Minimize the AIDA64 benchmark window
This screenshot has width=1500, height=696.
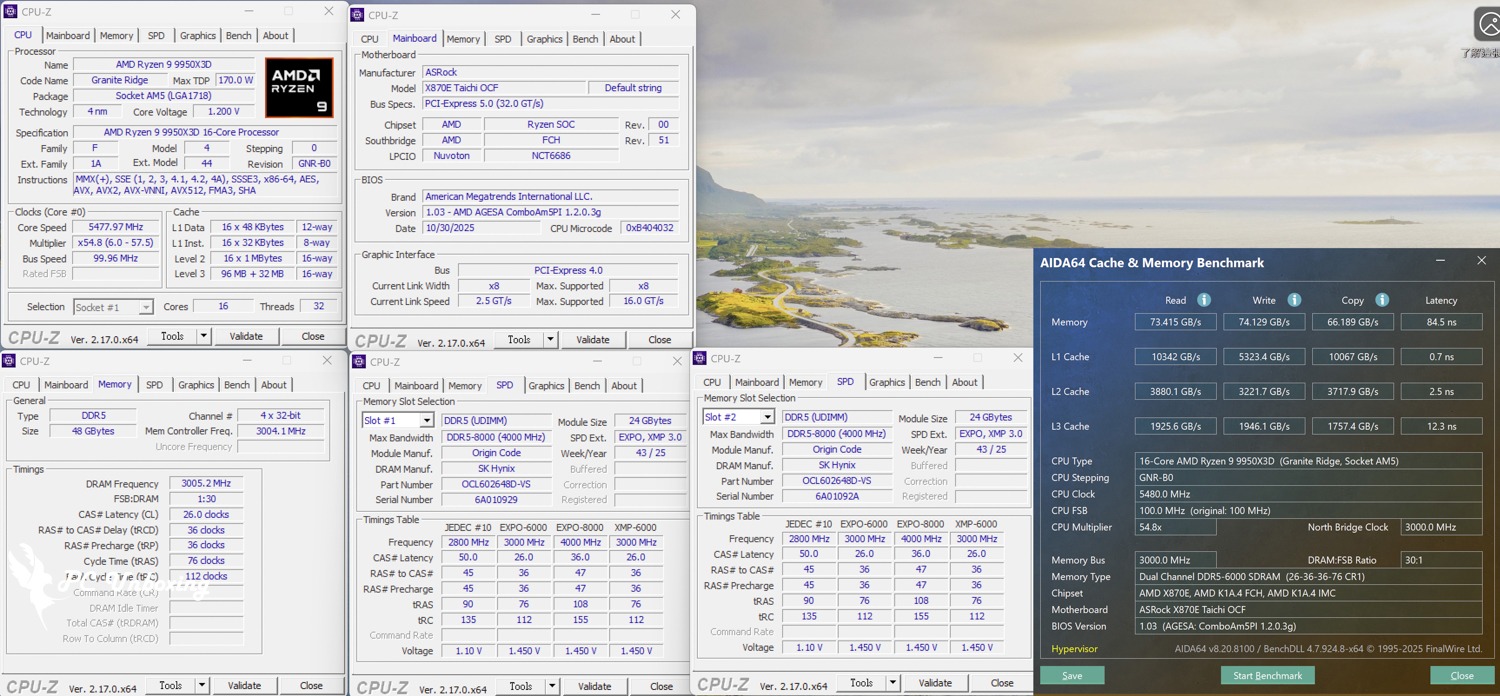click(1440, 261)
